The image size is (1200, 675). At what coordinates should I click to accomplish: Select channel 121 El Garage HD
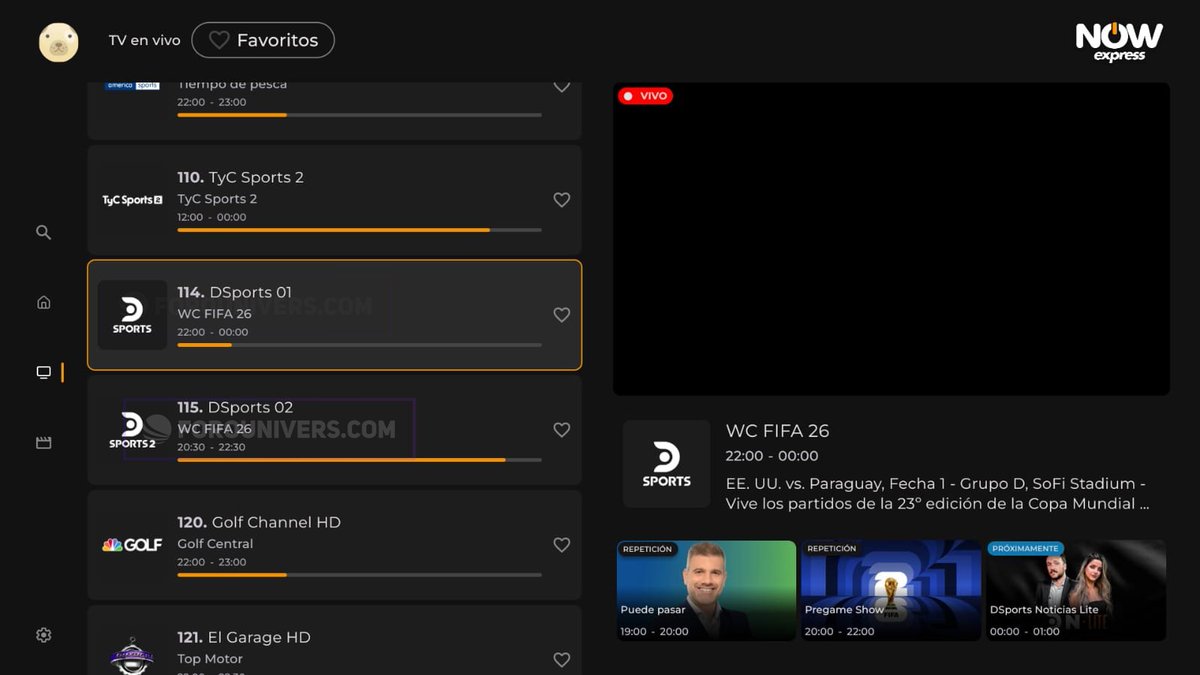[334, 640]
